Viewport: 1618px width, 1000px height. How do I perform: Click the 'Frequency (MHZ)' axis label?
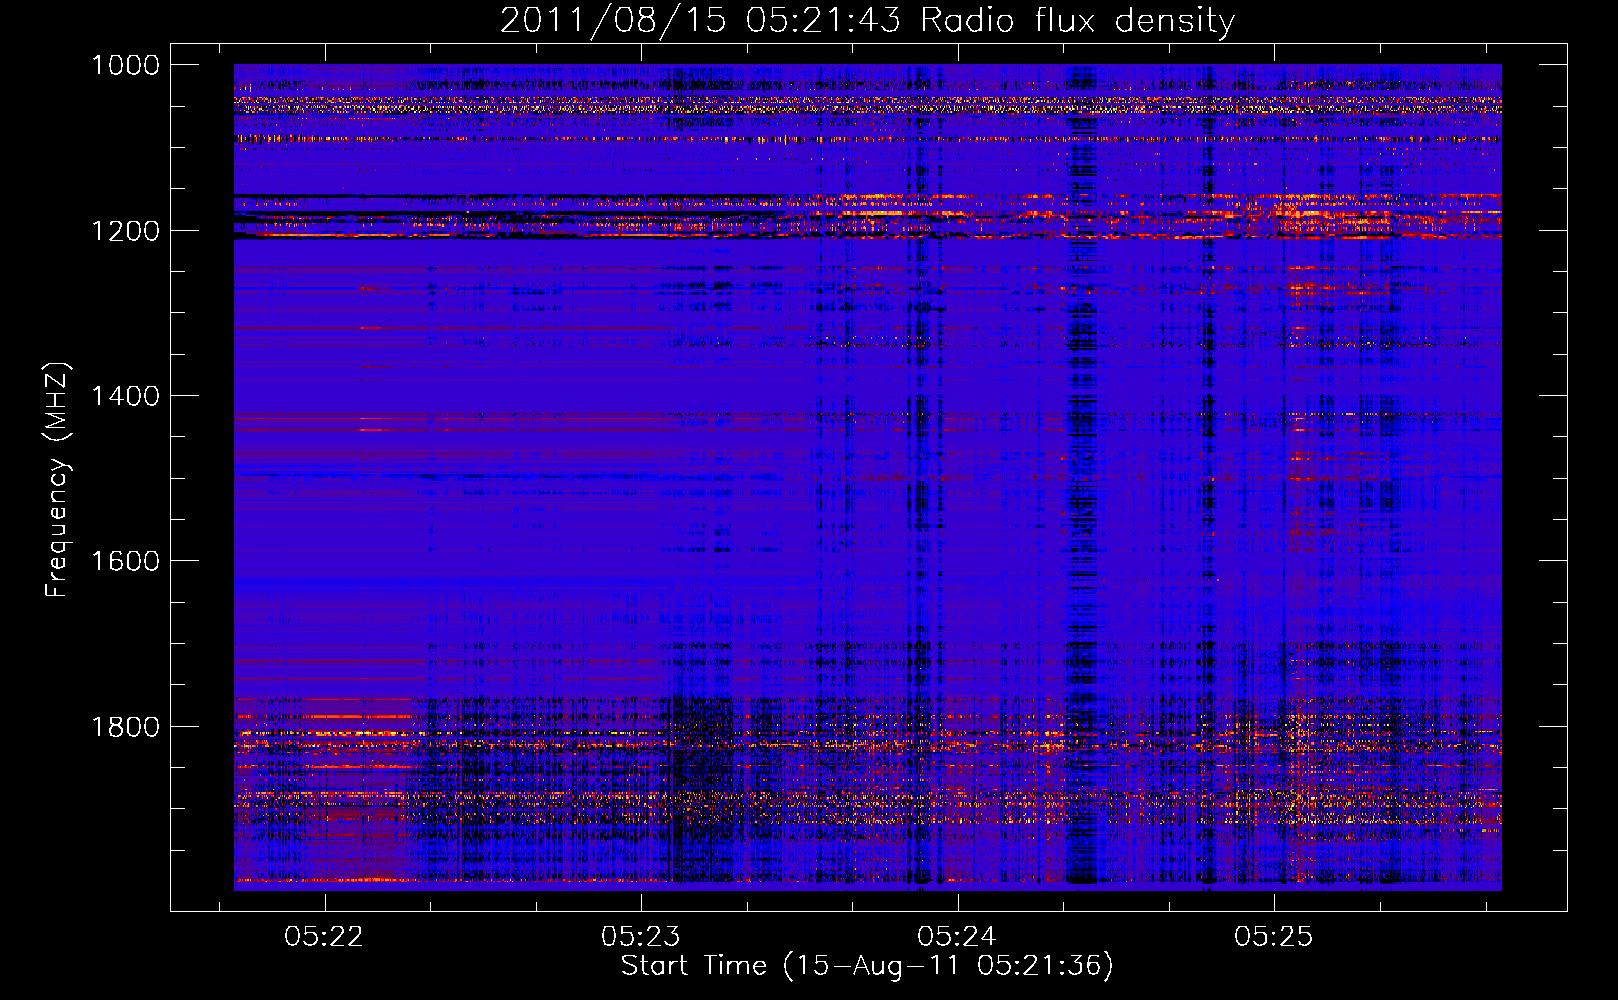[x=57, y=480]
